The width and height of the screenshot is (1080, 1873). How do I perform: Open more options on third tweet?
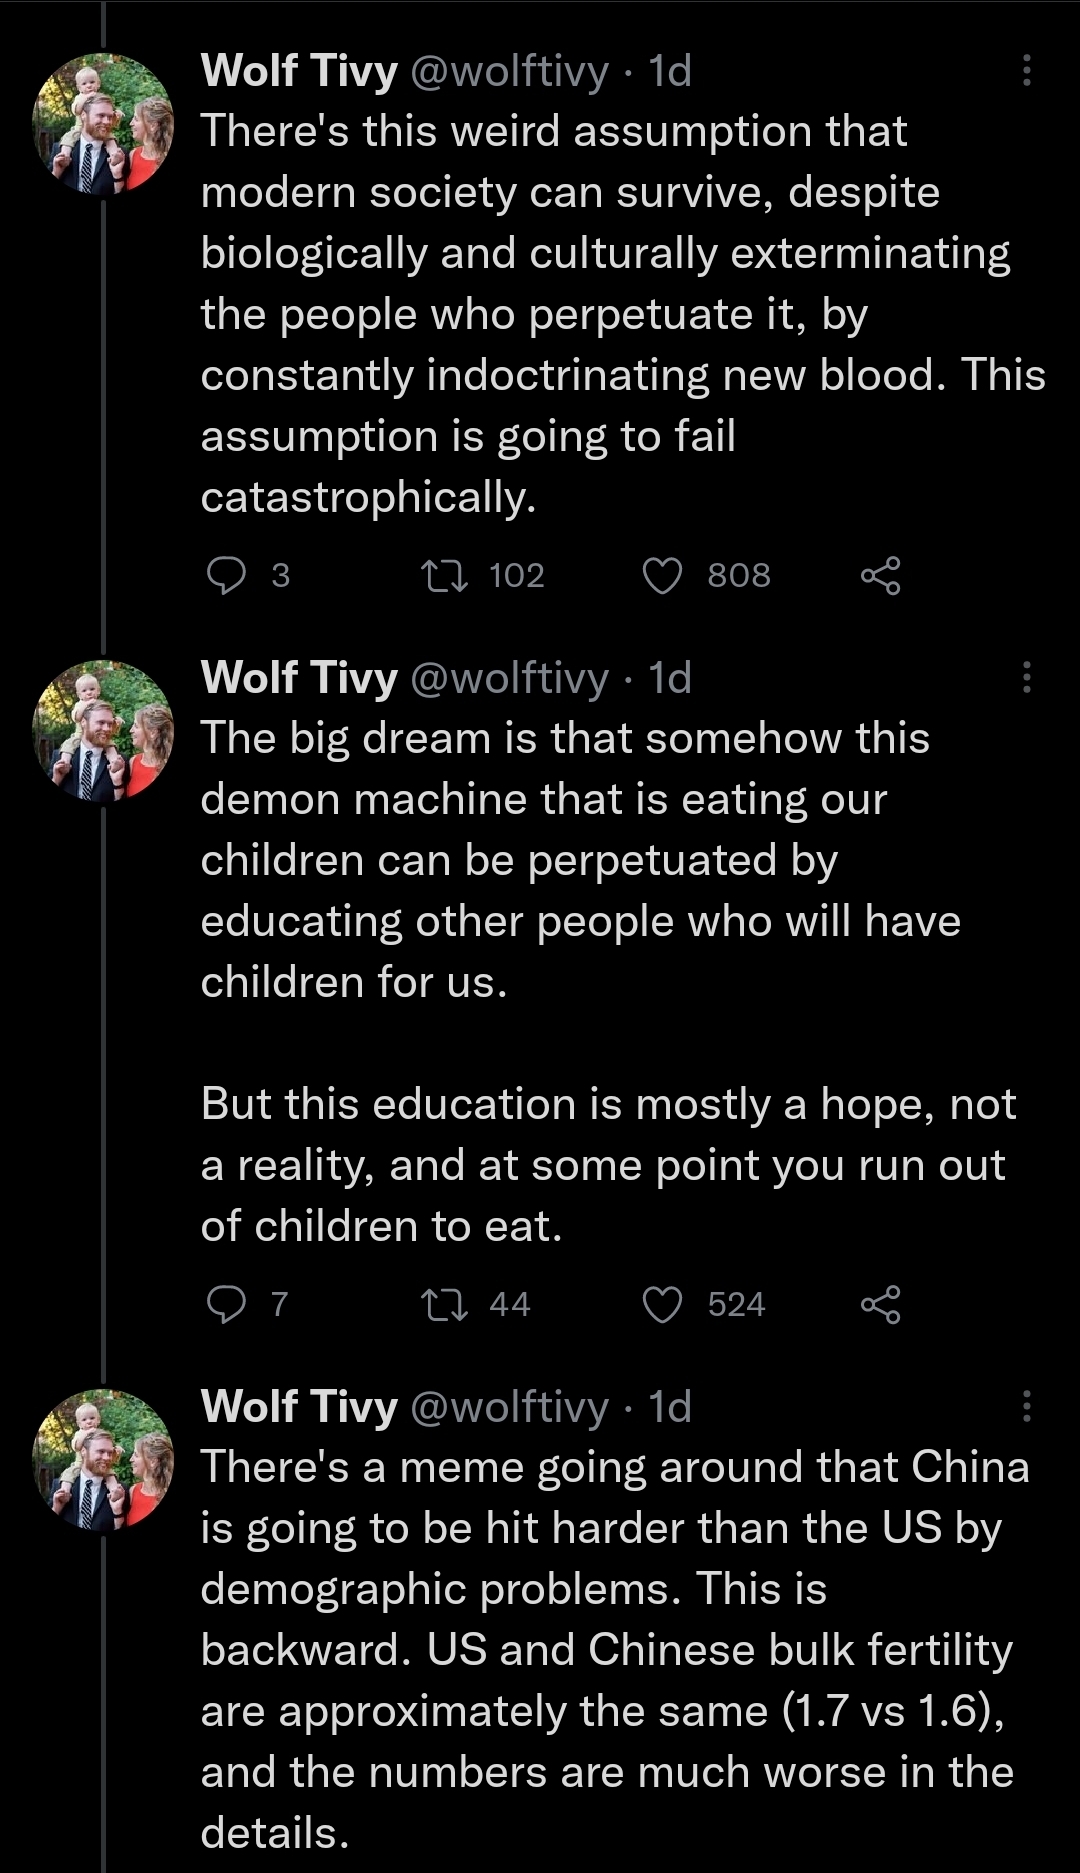pyautogui.click(x=1026, y=1406)
